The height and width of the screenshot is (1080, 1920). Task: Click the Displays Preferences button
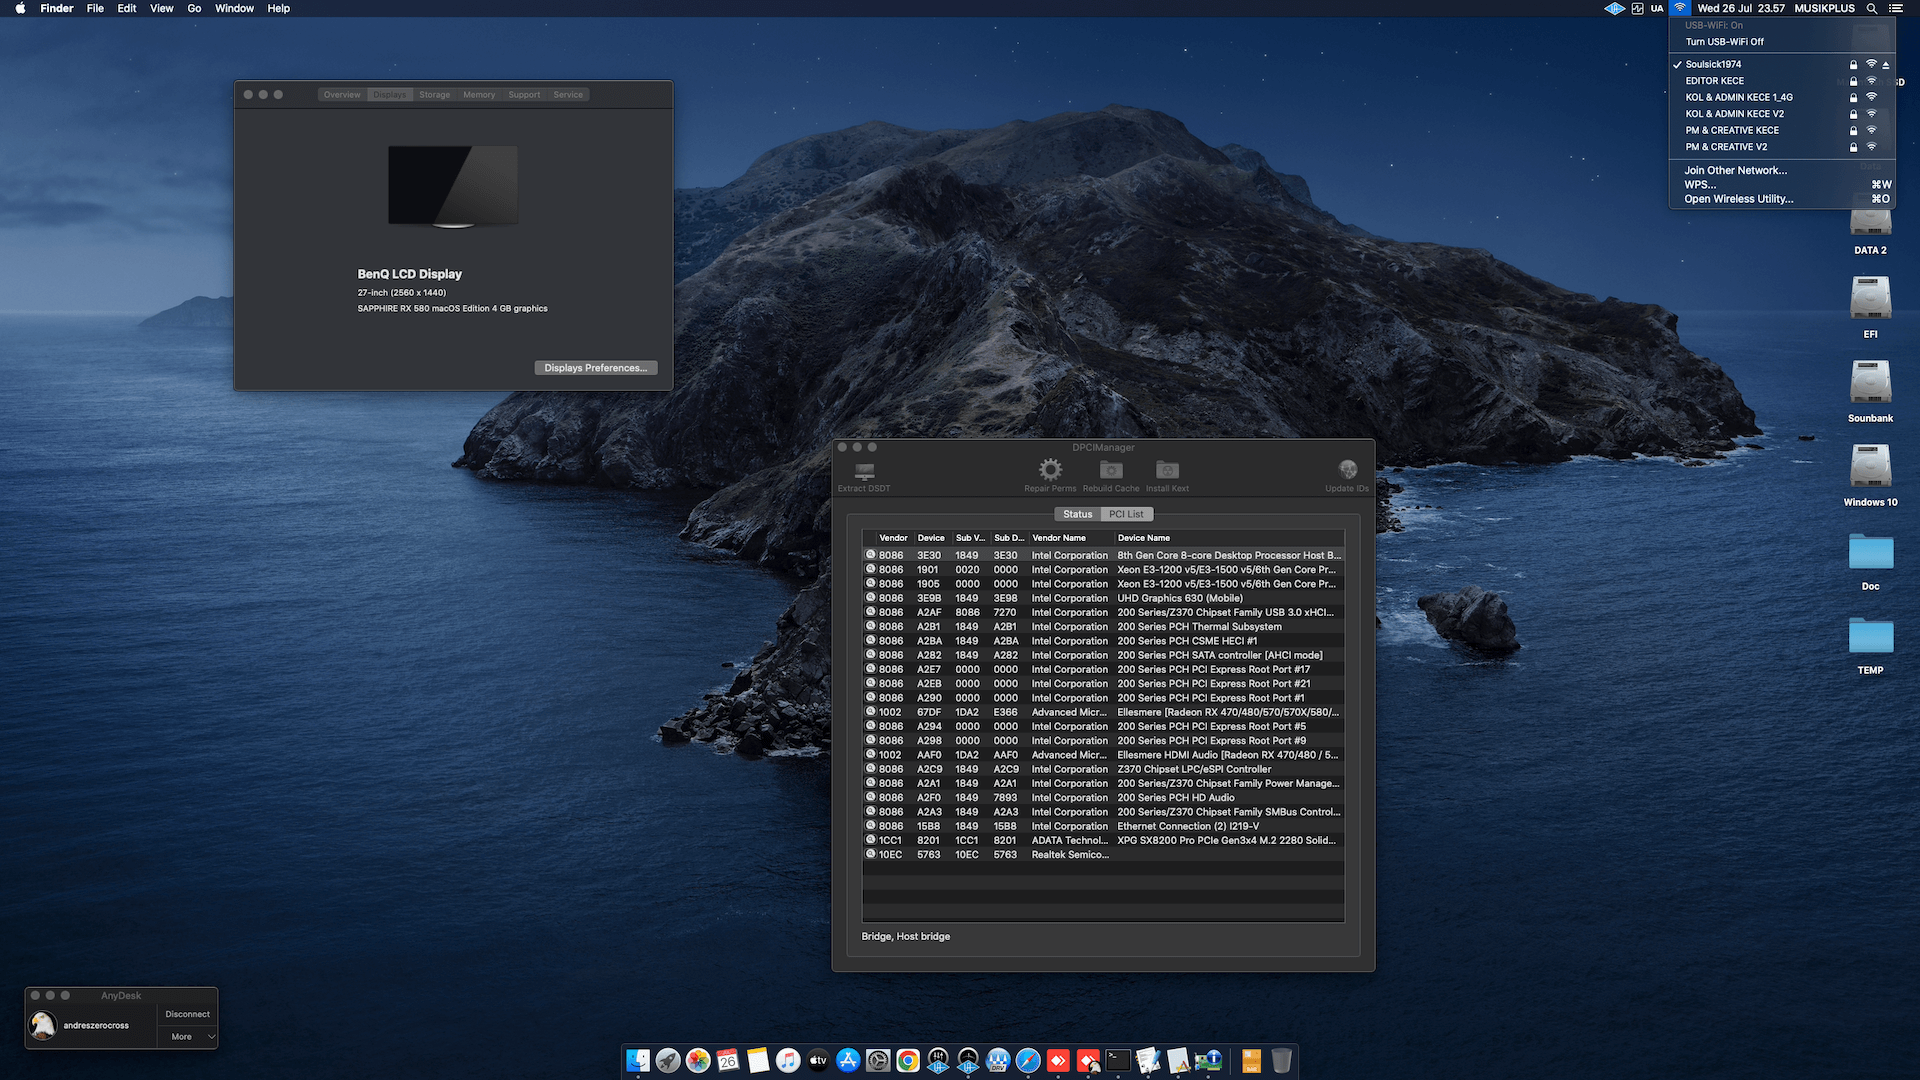(595, 368)
